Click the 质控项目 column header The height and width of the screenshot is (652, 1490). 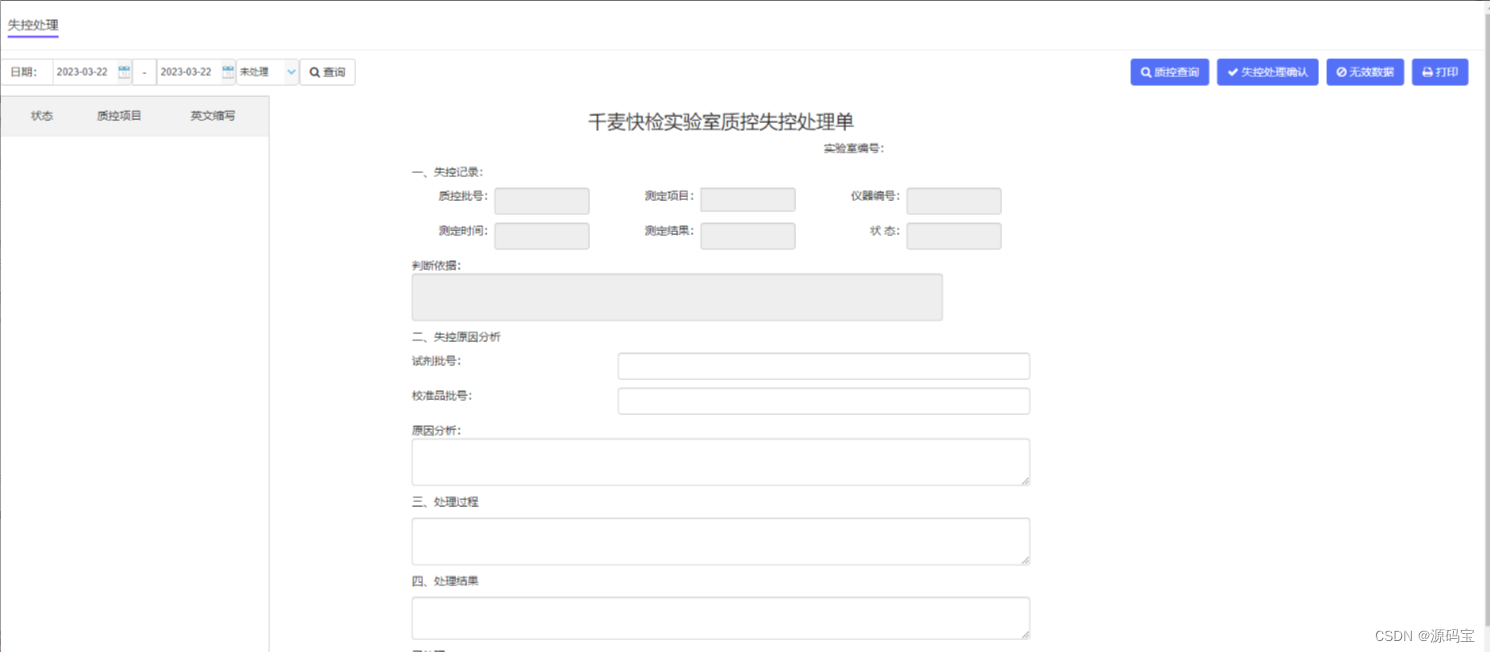click(x=117, y=115)
